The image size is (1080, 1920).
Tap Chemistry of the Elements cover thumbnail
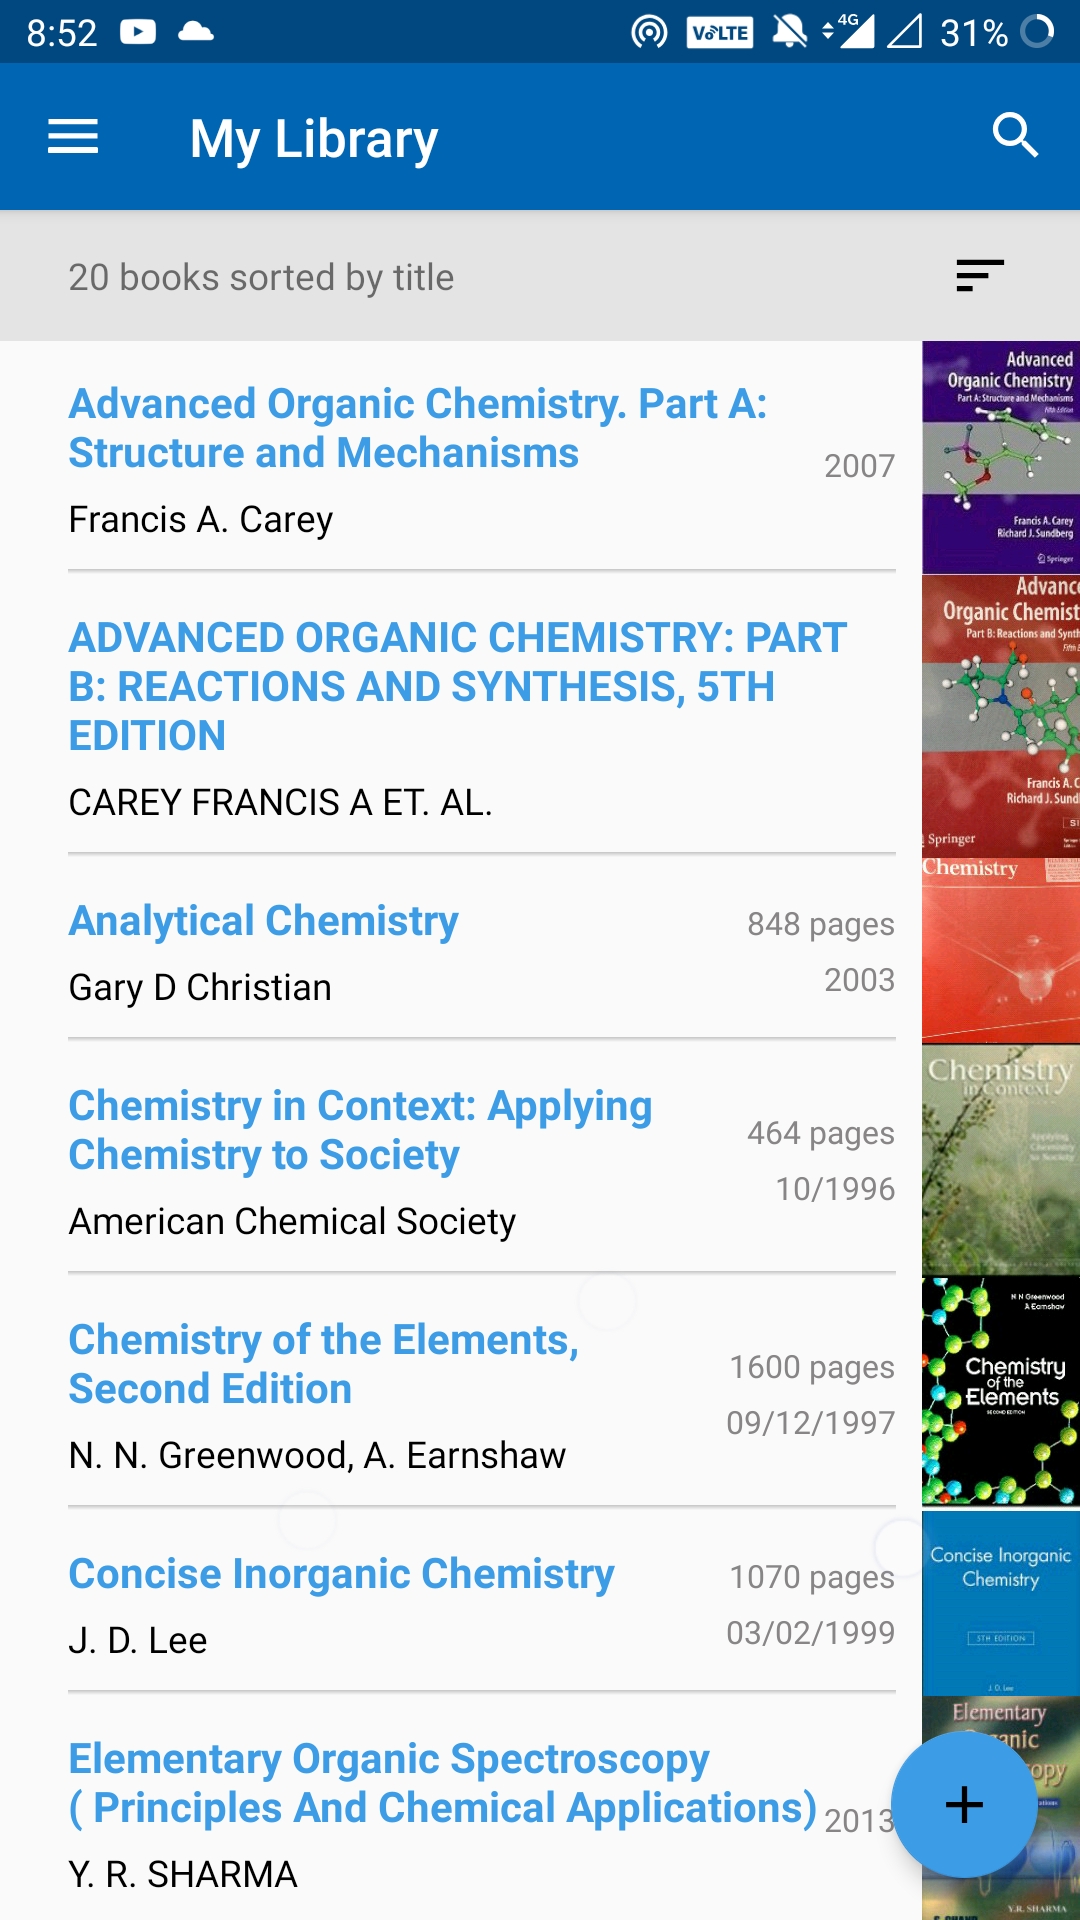click(1000, 1392)
